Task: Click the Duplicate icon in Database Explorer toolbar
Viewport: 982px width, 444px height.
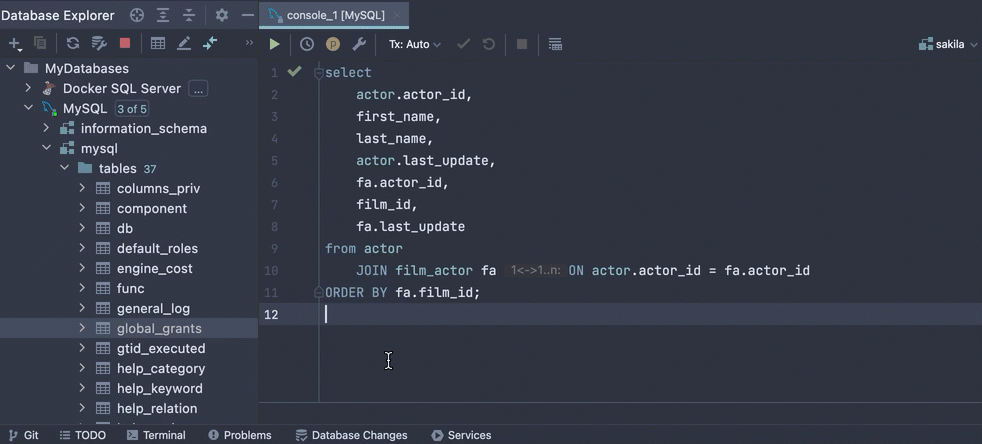Action: [x=40, y=43]
